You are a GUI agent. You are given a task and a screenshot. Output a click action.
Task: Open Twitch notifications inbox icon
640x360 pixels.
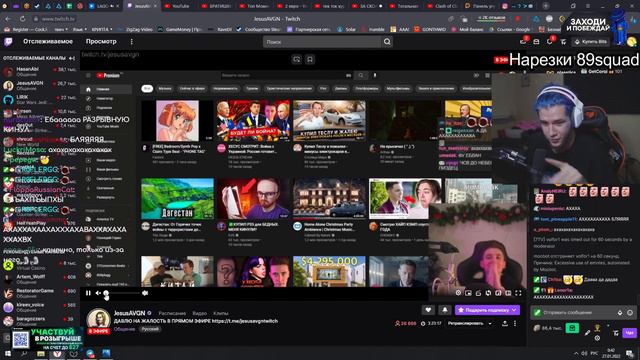pos(523,42)
